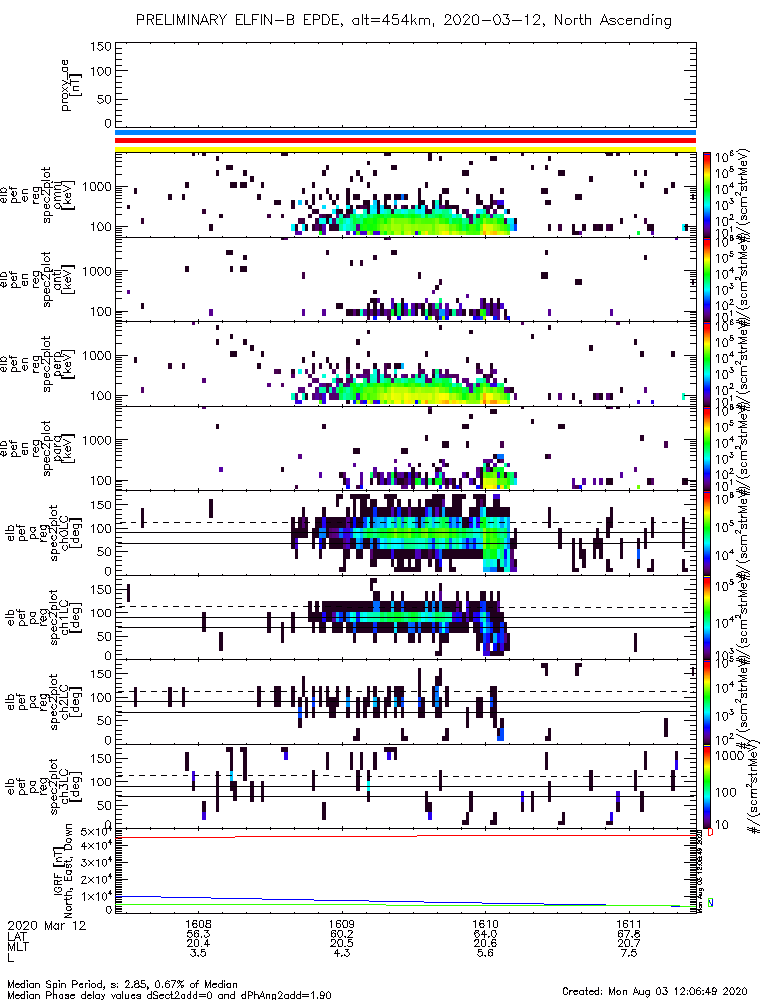The height and width of the screenshot is (1000, 775).
Task: Click the MLT value 20.5
Action: (342, 944)
